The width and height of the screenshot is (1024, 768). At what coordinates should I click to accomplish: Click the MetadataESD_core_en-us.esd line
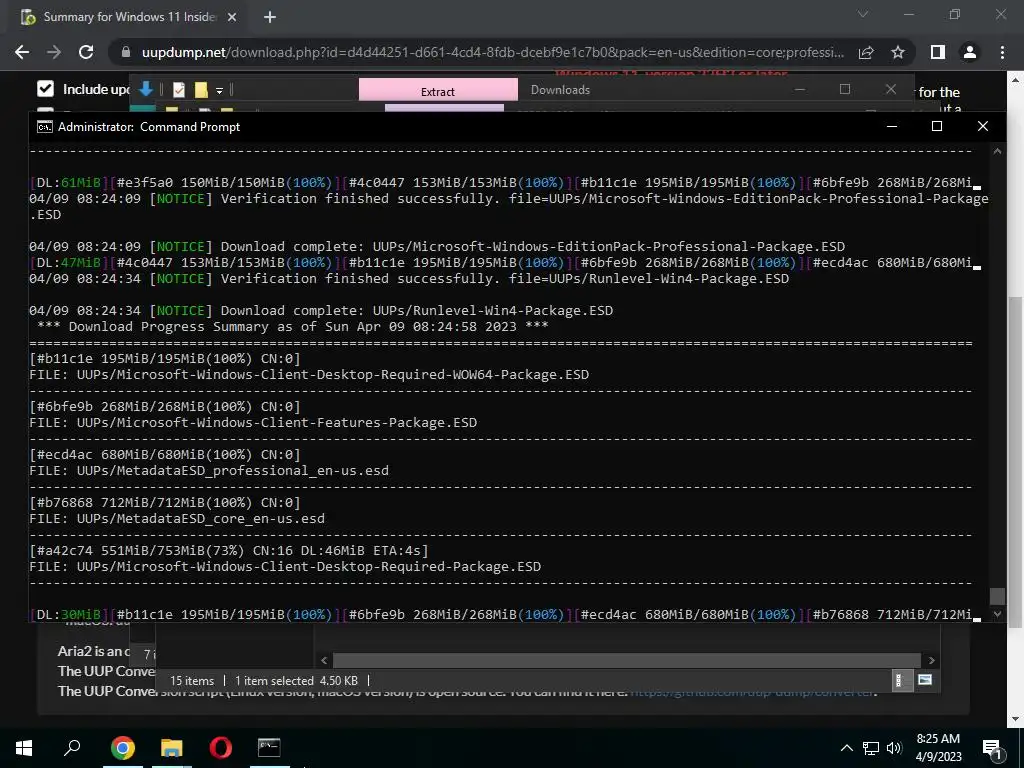coord(177,519)
